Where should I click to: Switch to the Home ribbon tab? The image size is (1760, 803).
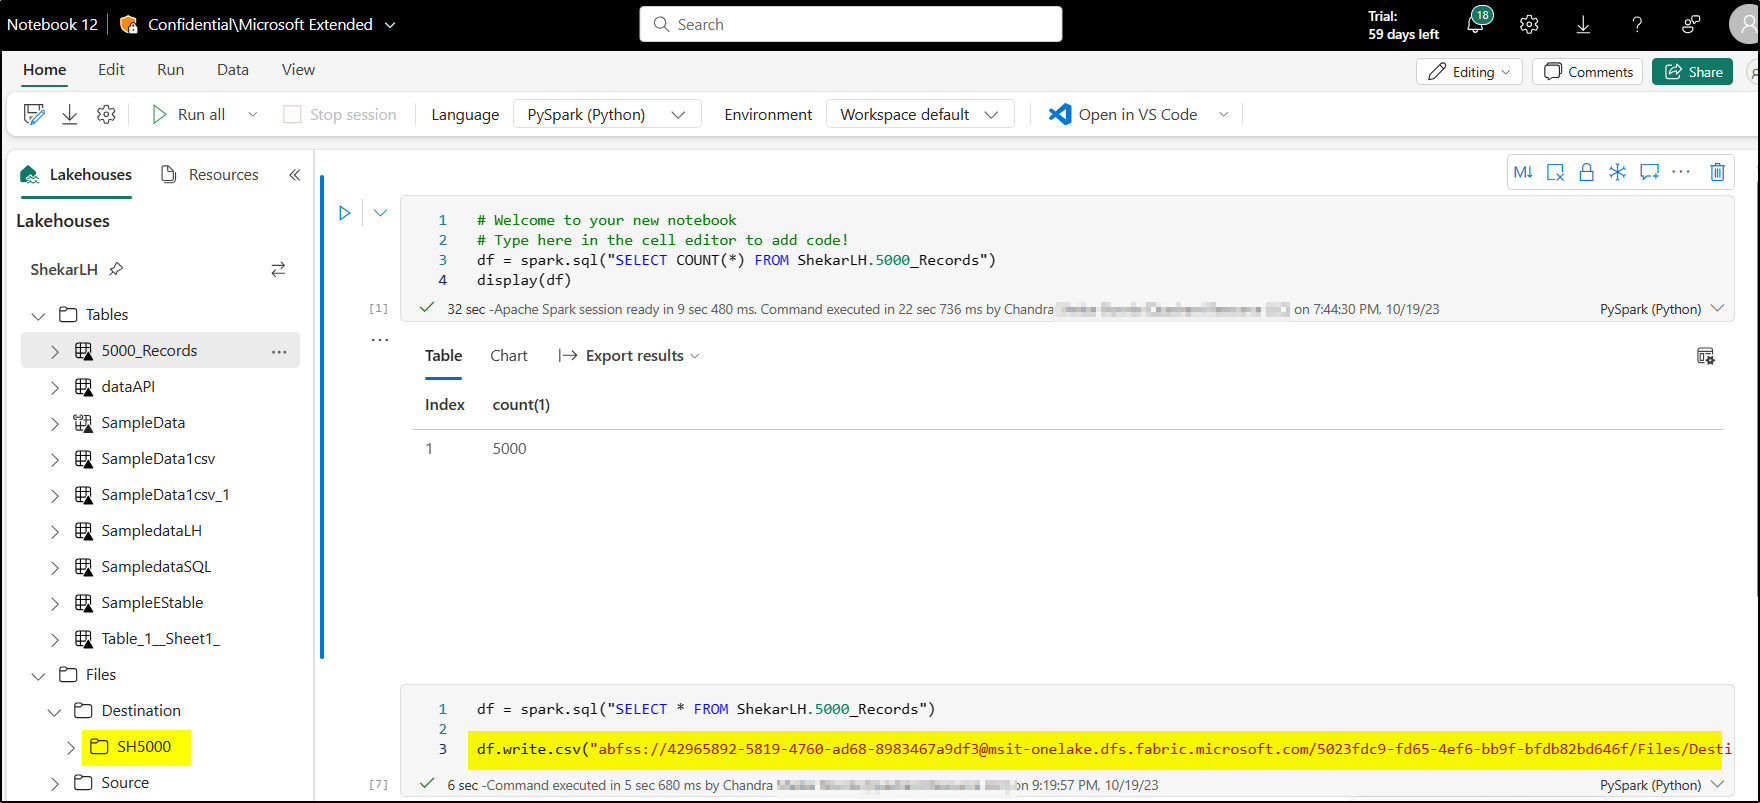(x=45, y=69)
